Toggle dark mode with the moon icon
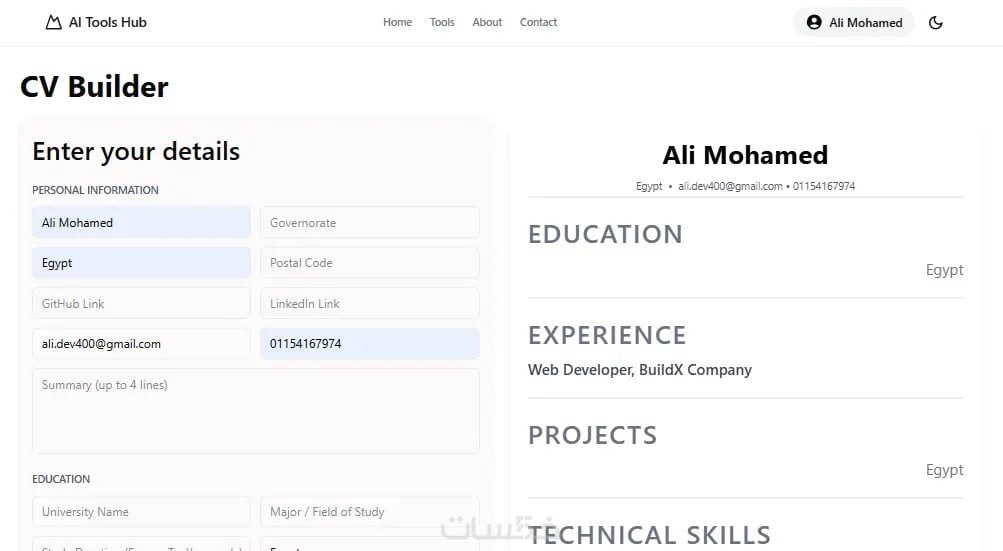The image size is (1003, 551). 936,23
